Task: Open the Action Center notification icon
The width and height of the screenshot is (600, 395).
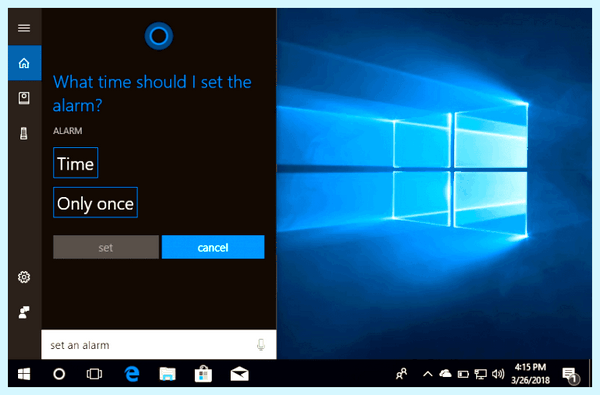Action: [570, 375]
